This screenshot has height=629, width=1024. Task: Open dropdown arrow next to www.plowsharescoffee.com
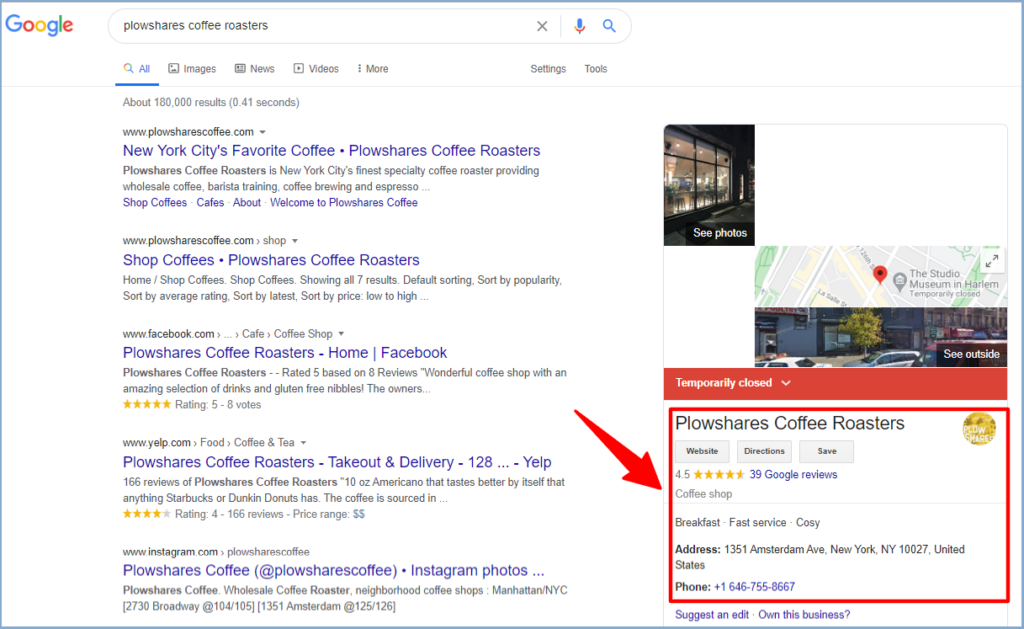click(x=263, y=132)
